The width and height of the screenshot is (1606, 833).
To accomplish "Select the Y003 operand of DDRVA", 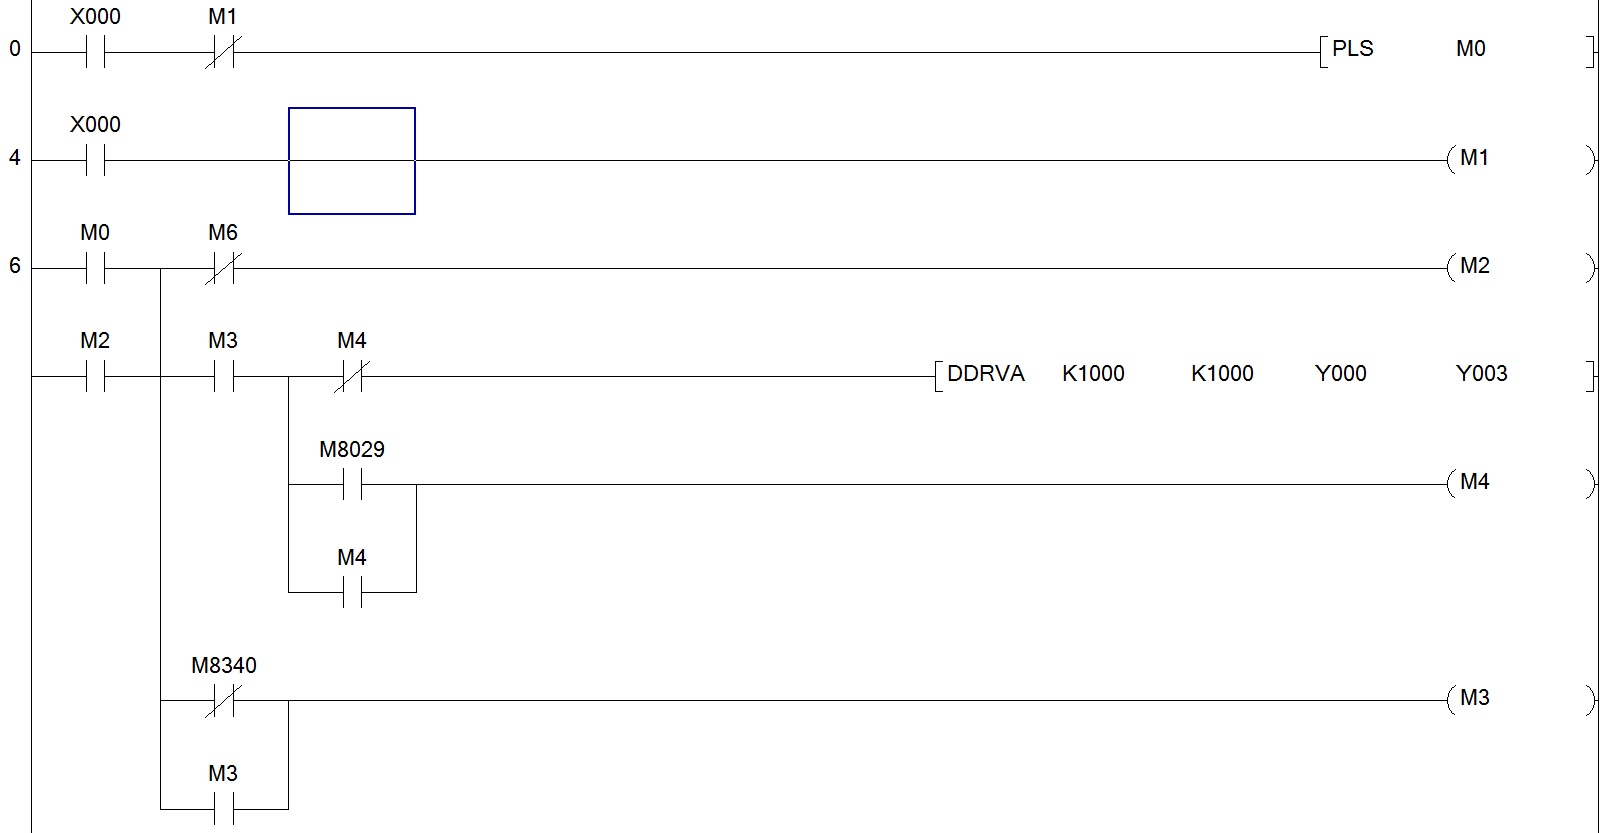I will point(1481,374).
